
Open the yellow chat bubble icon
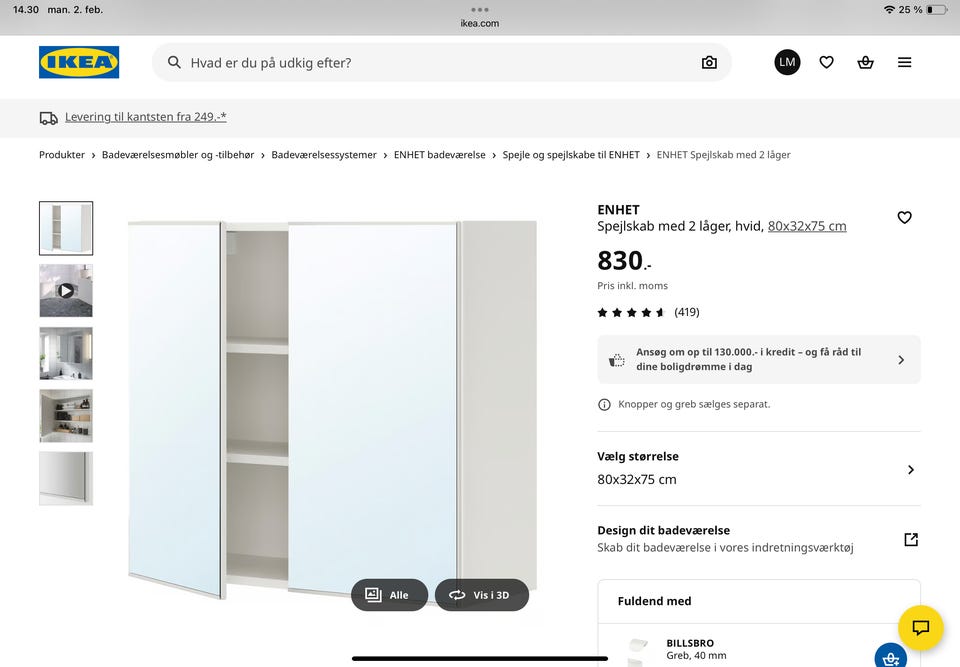[919, 628]
